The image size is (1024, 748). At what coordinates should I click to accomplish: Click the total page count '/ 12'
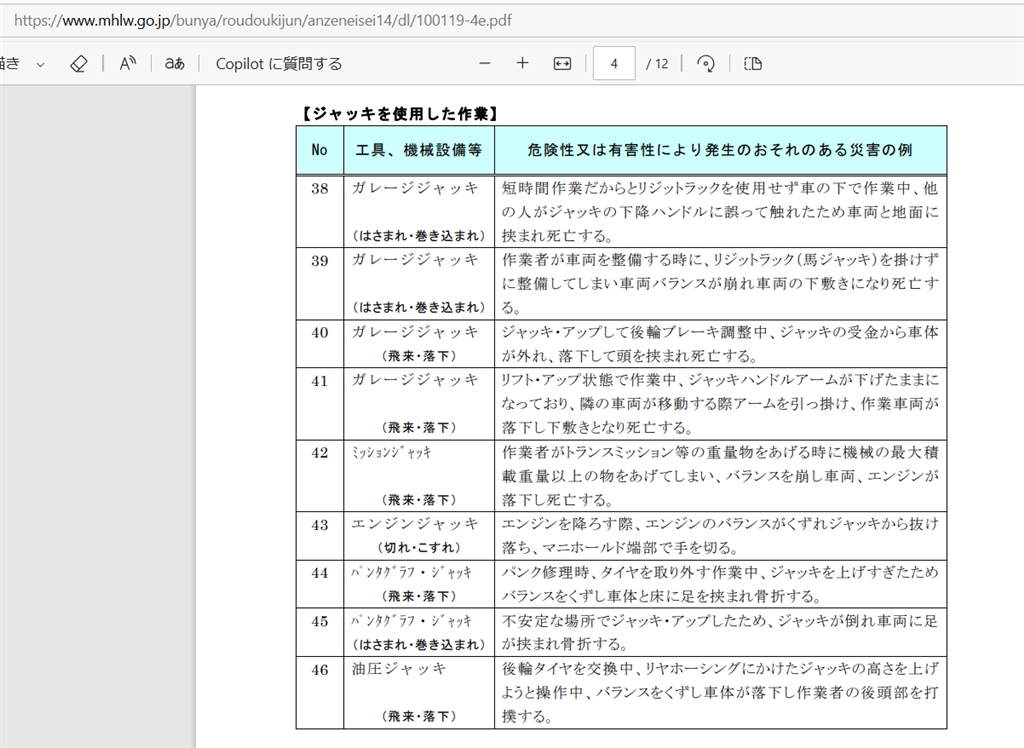click(657, 63)
